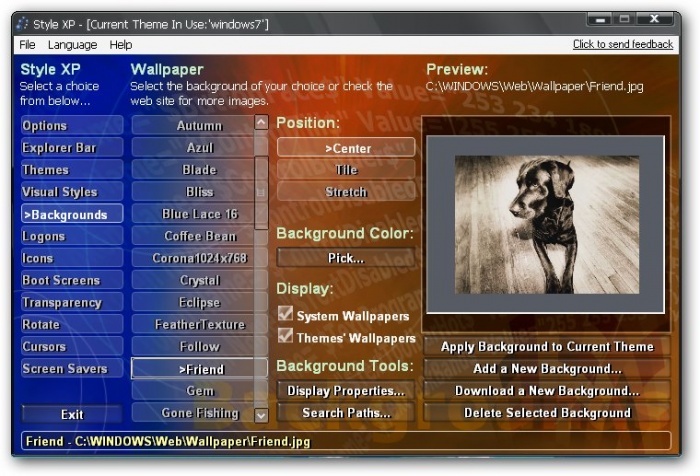This screenshot has height=476, width=700.
Task: Choose the Crystal wallpaper
Action: click(193, 280)
